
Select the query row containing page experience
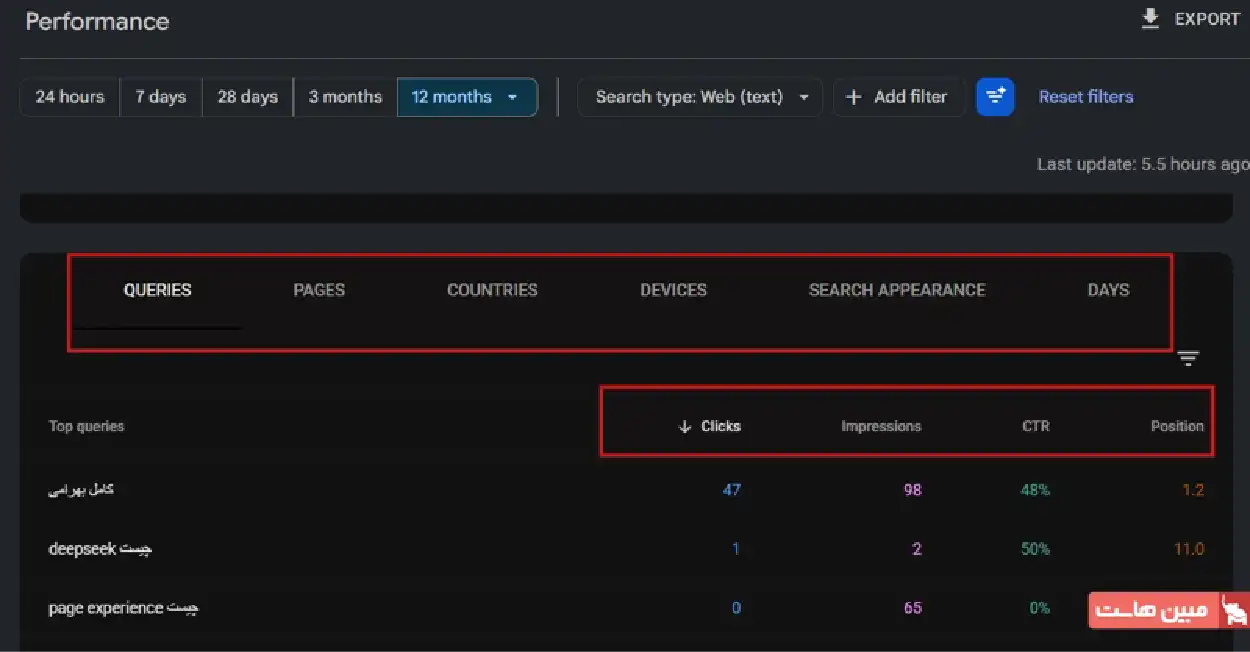626,608
